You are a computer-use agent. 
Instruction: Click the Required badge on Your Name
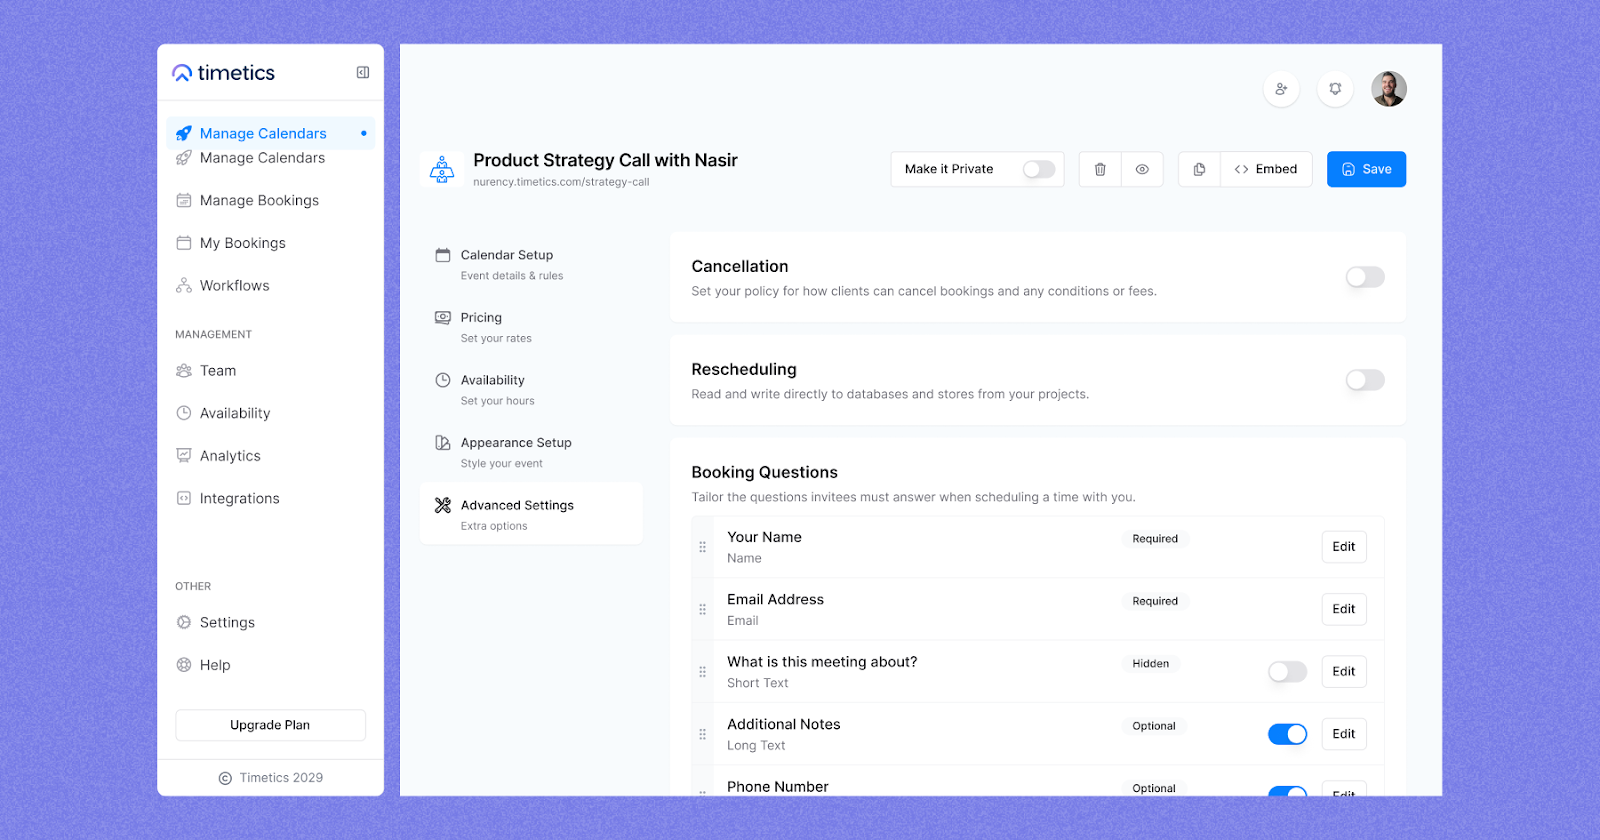coord(1155,539)
